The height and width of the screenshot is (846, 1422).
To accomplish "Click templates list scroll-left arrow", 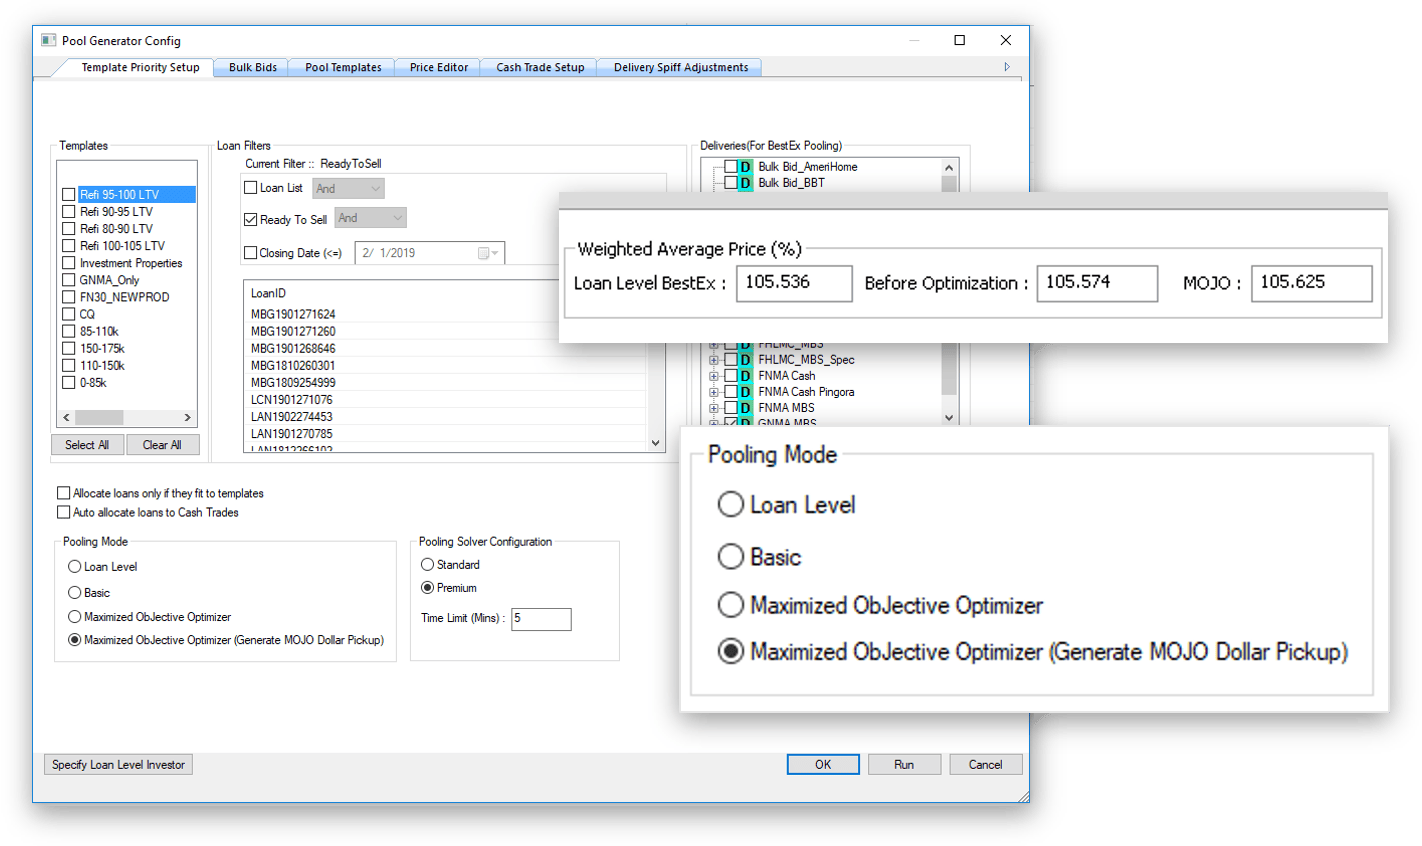I will pyautogui.click(x=67, y=417).
